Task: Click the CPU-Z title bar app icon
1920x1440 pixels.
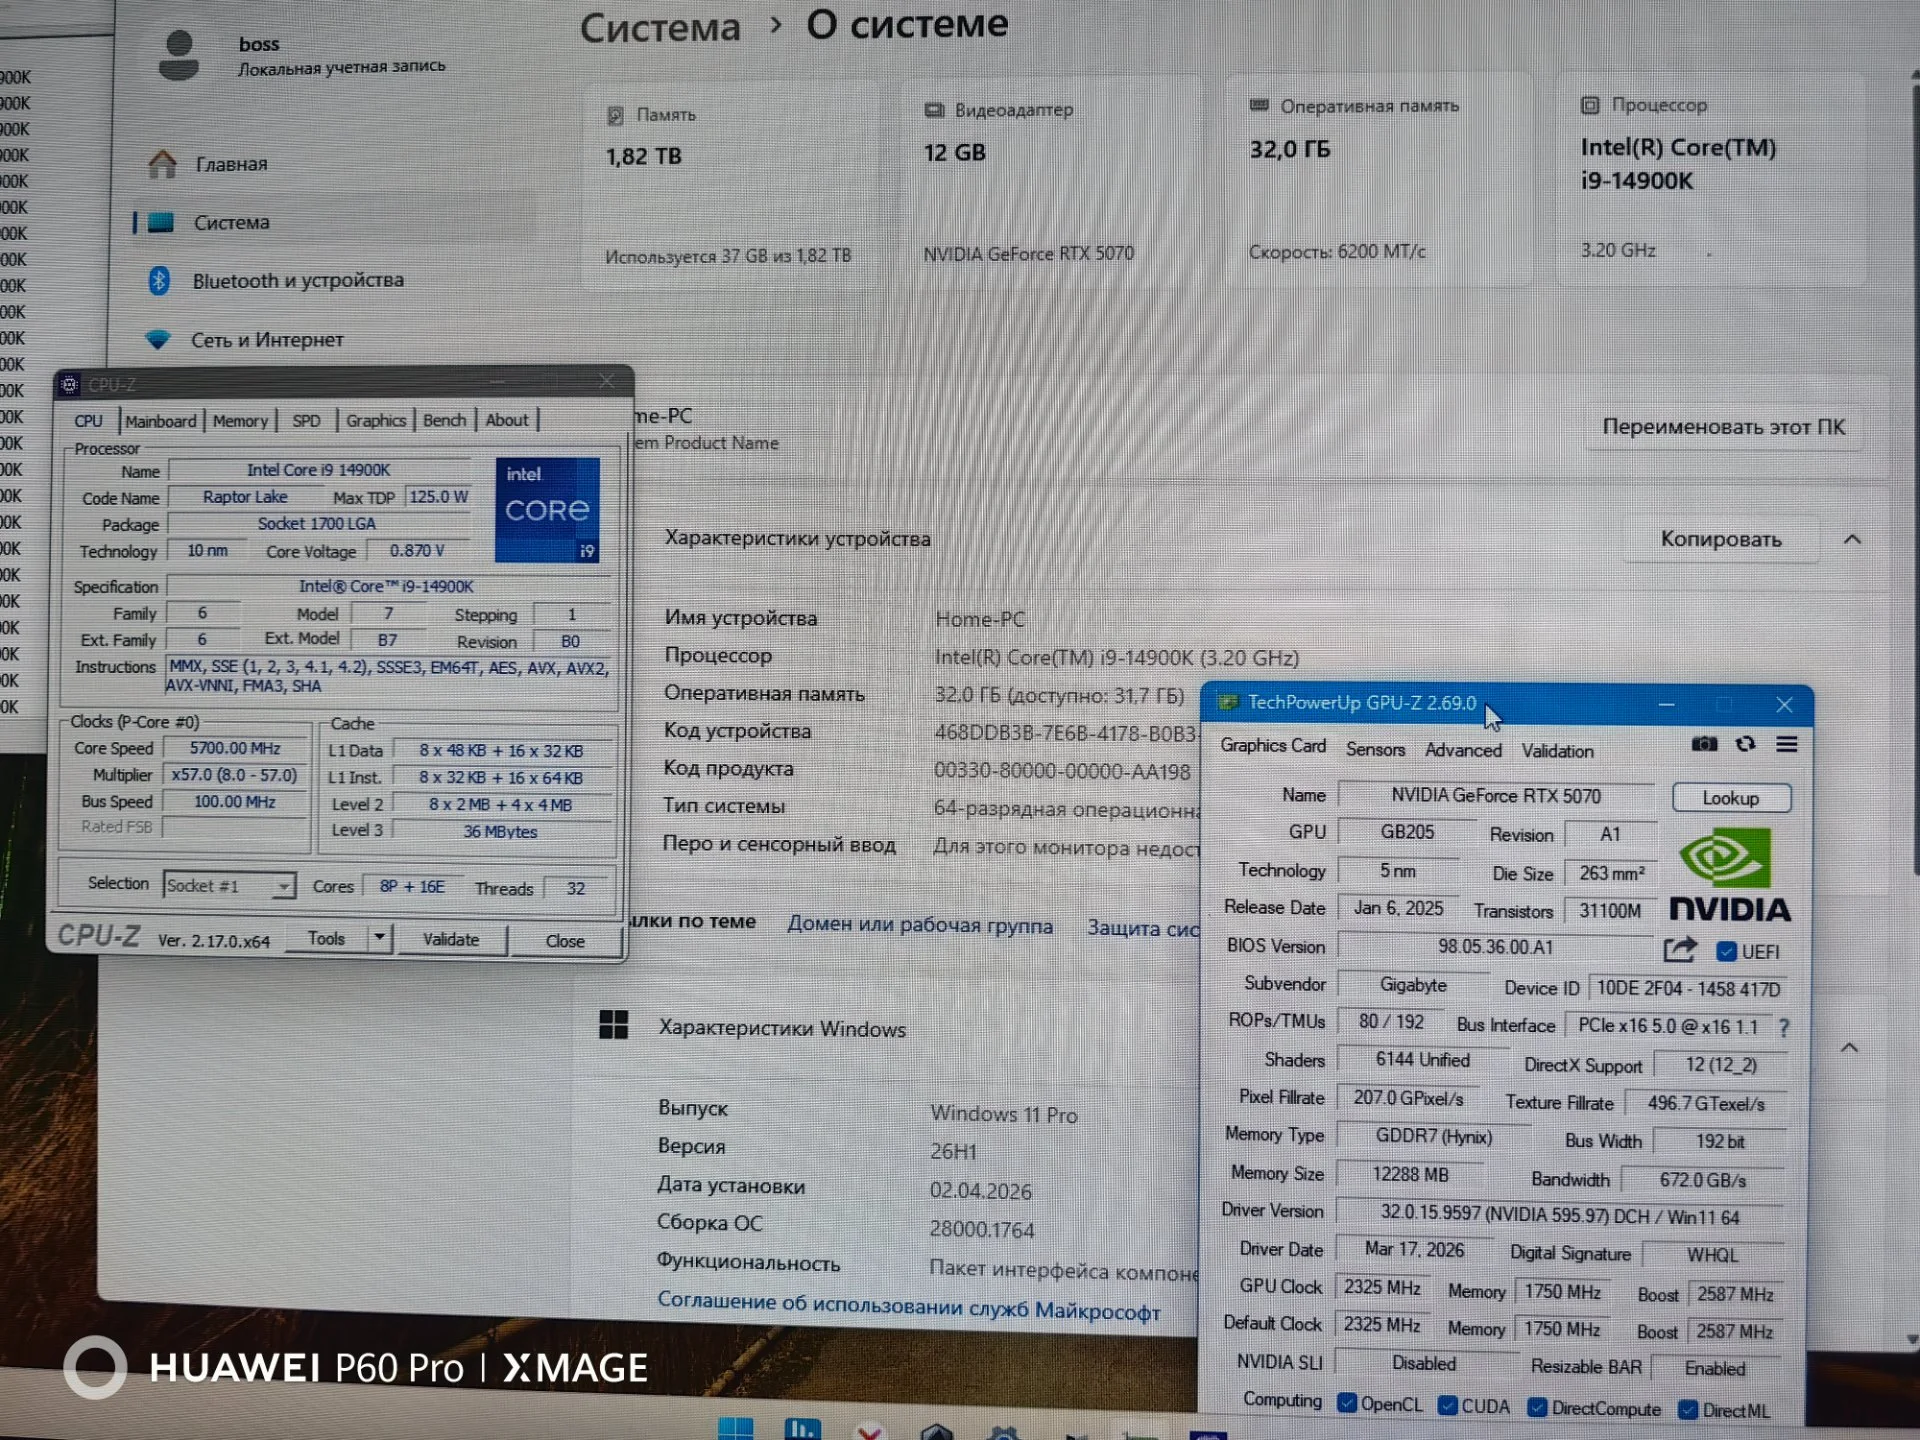Action: pyautogui.click(x=70, y=384)
